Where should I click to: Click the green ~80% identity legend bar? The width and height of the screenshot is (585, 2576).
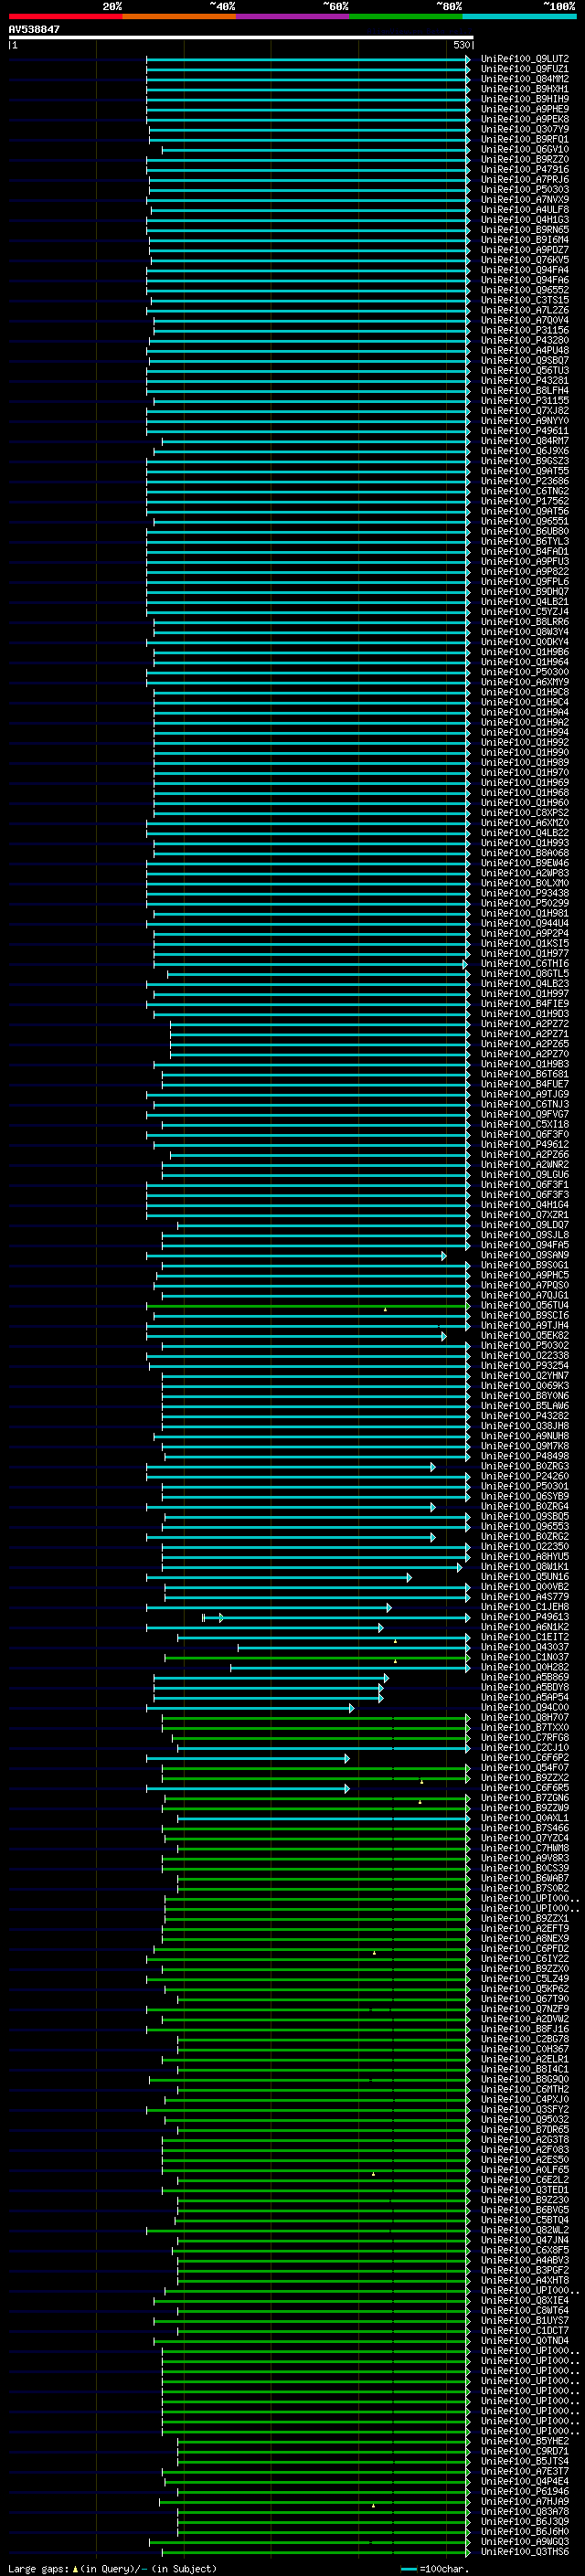click(x=406, y=17)
